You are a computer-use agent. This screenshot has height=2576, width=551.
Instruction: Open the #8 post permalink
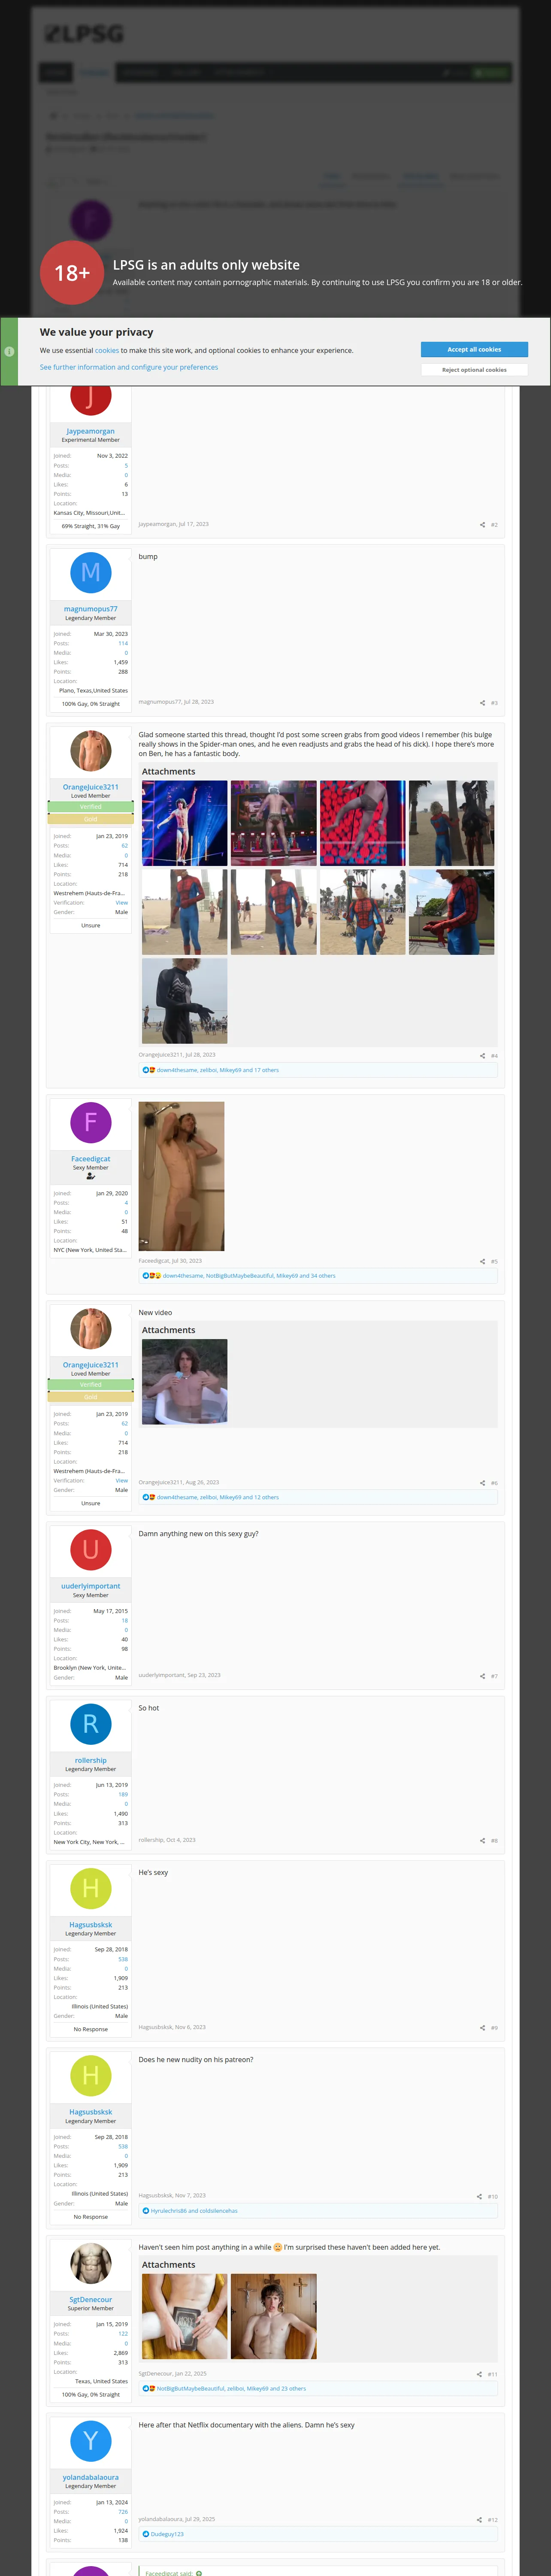coord(494,1840)
